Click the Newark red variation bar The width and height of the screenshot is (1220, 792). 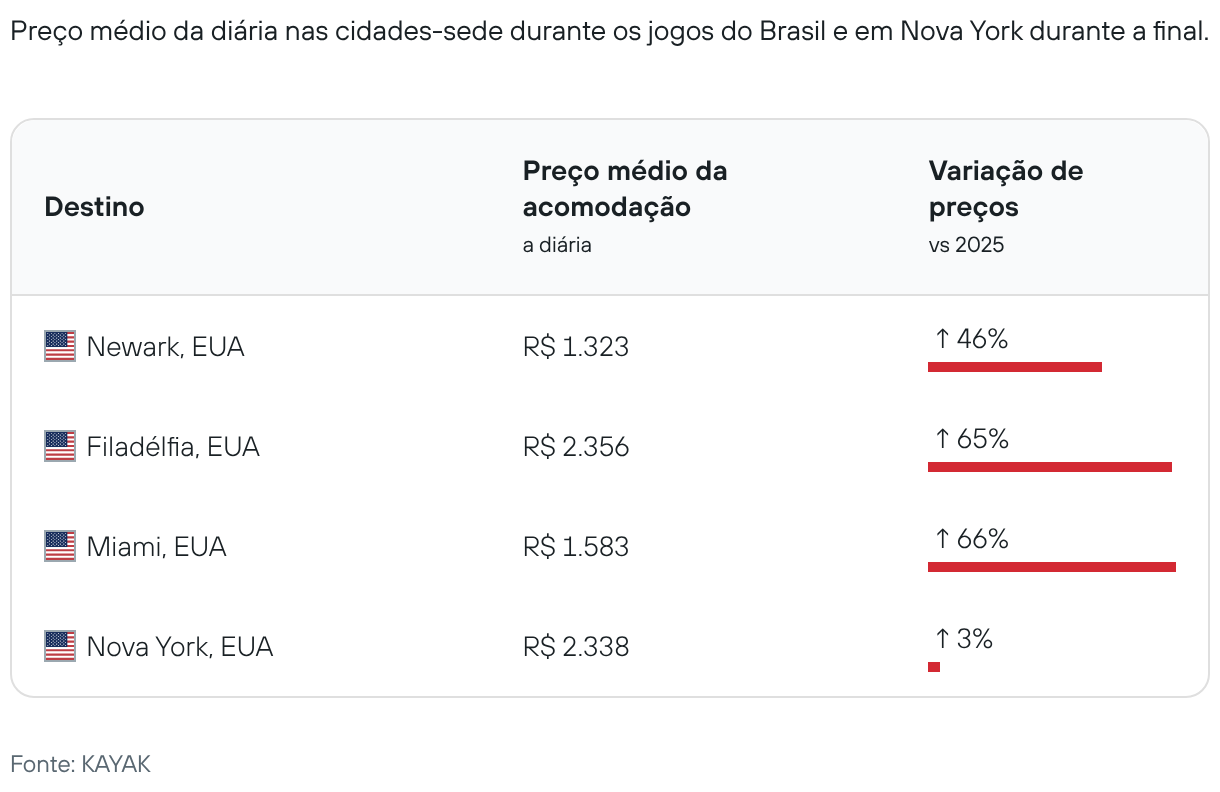point(1014,367)
